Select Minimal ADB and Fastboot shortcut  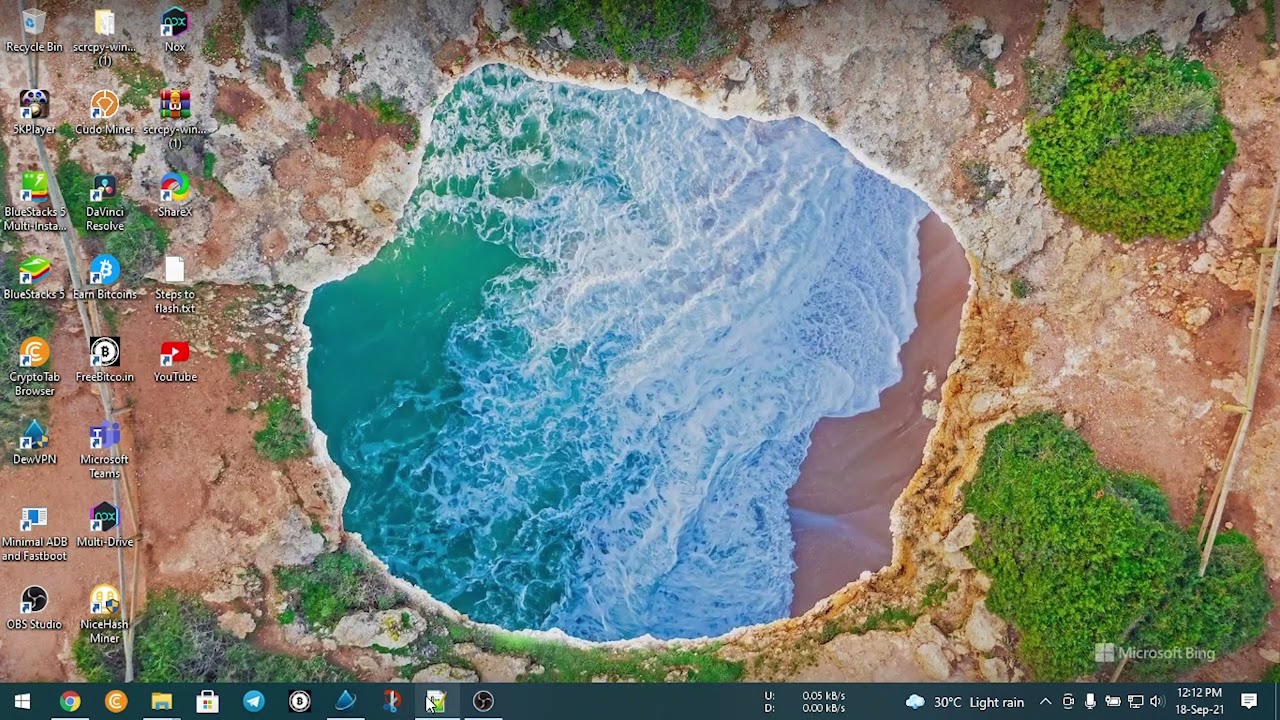34,520
